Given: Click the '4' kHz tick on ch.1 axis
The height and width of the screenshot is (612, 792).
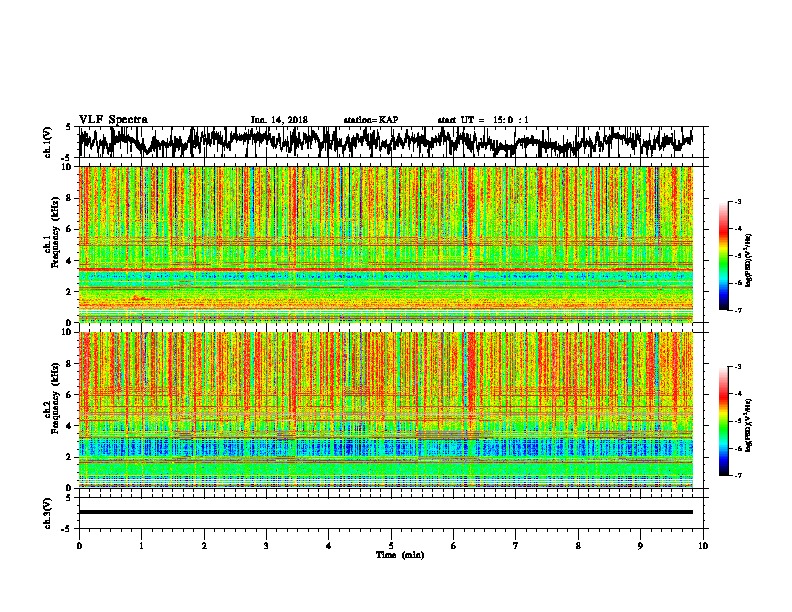Looking at the screenshot, I should [x=69, y=261].
